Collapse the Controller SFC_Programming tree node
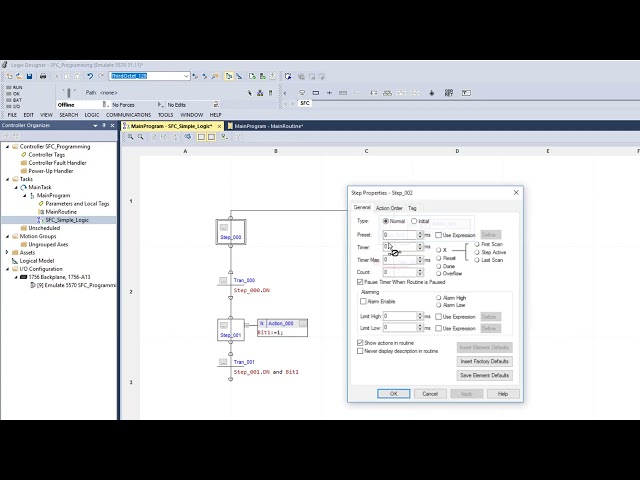 [7, 147]
